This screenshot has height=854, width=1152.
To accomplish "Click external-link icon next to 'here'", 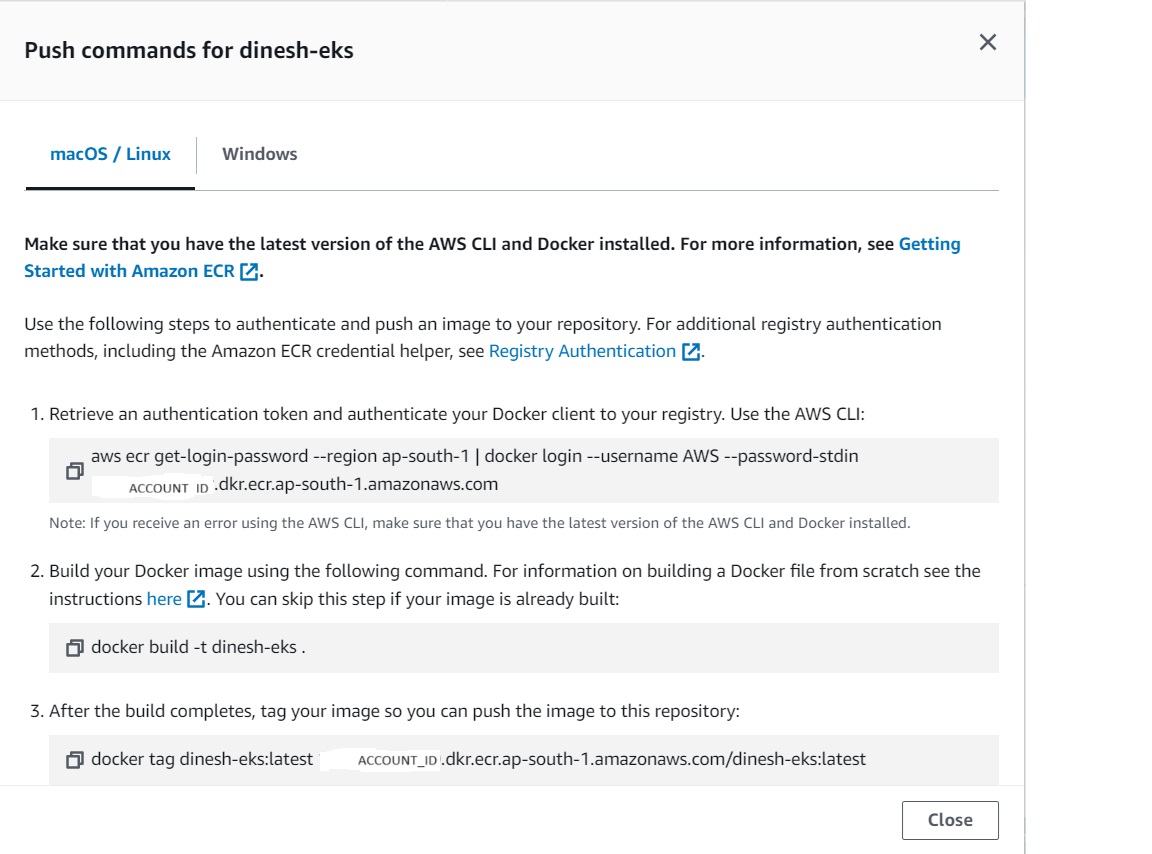I will (196, 600).
